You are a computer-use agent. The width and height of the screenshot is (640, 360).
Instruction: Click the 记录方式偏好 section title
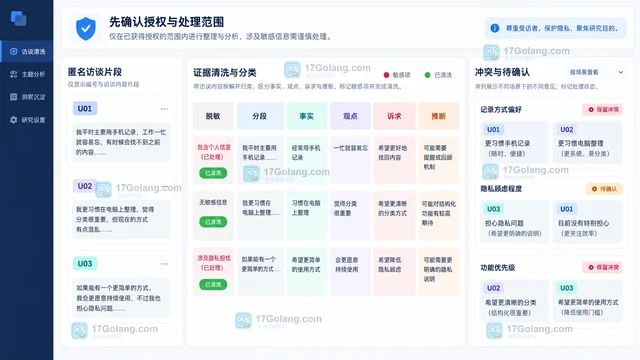[x=501, y=110]
